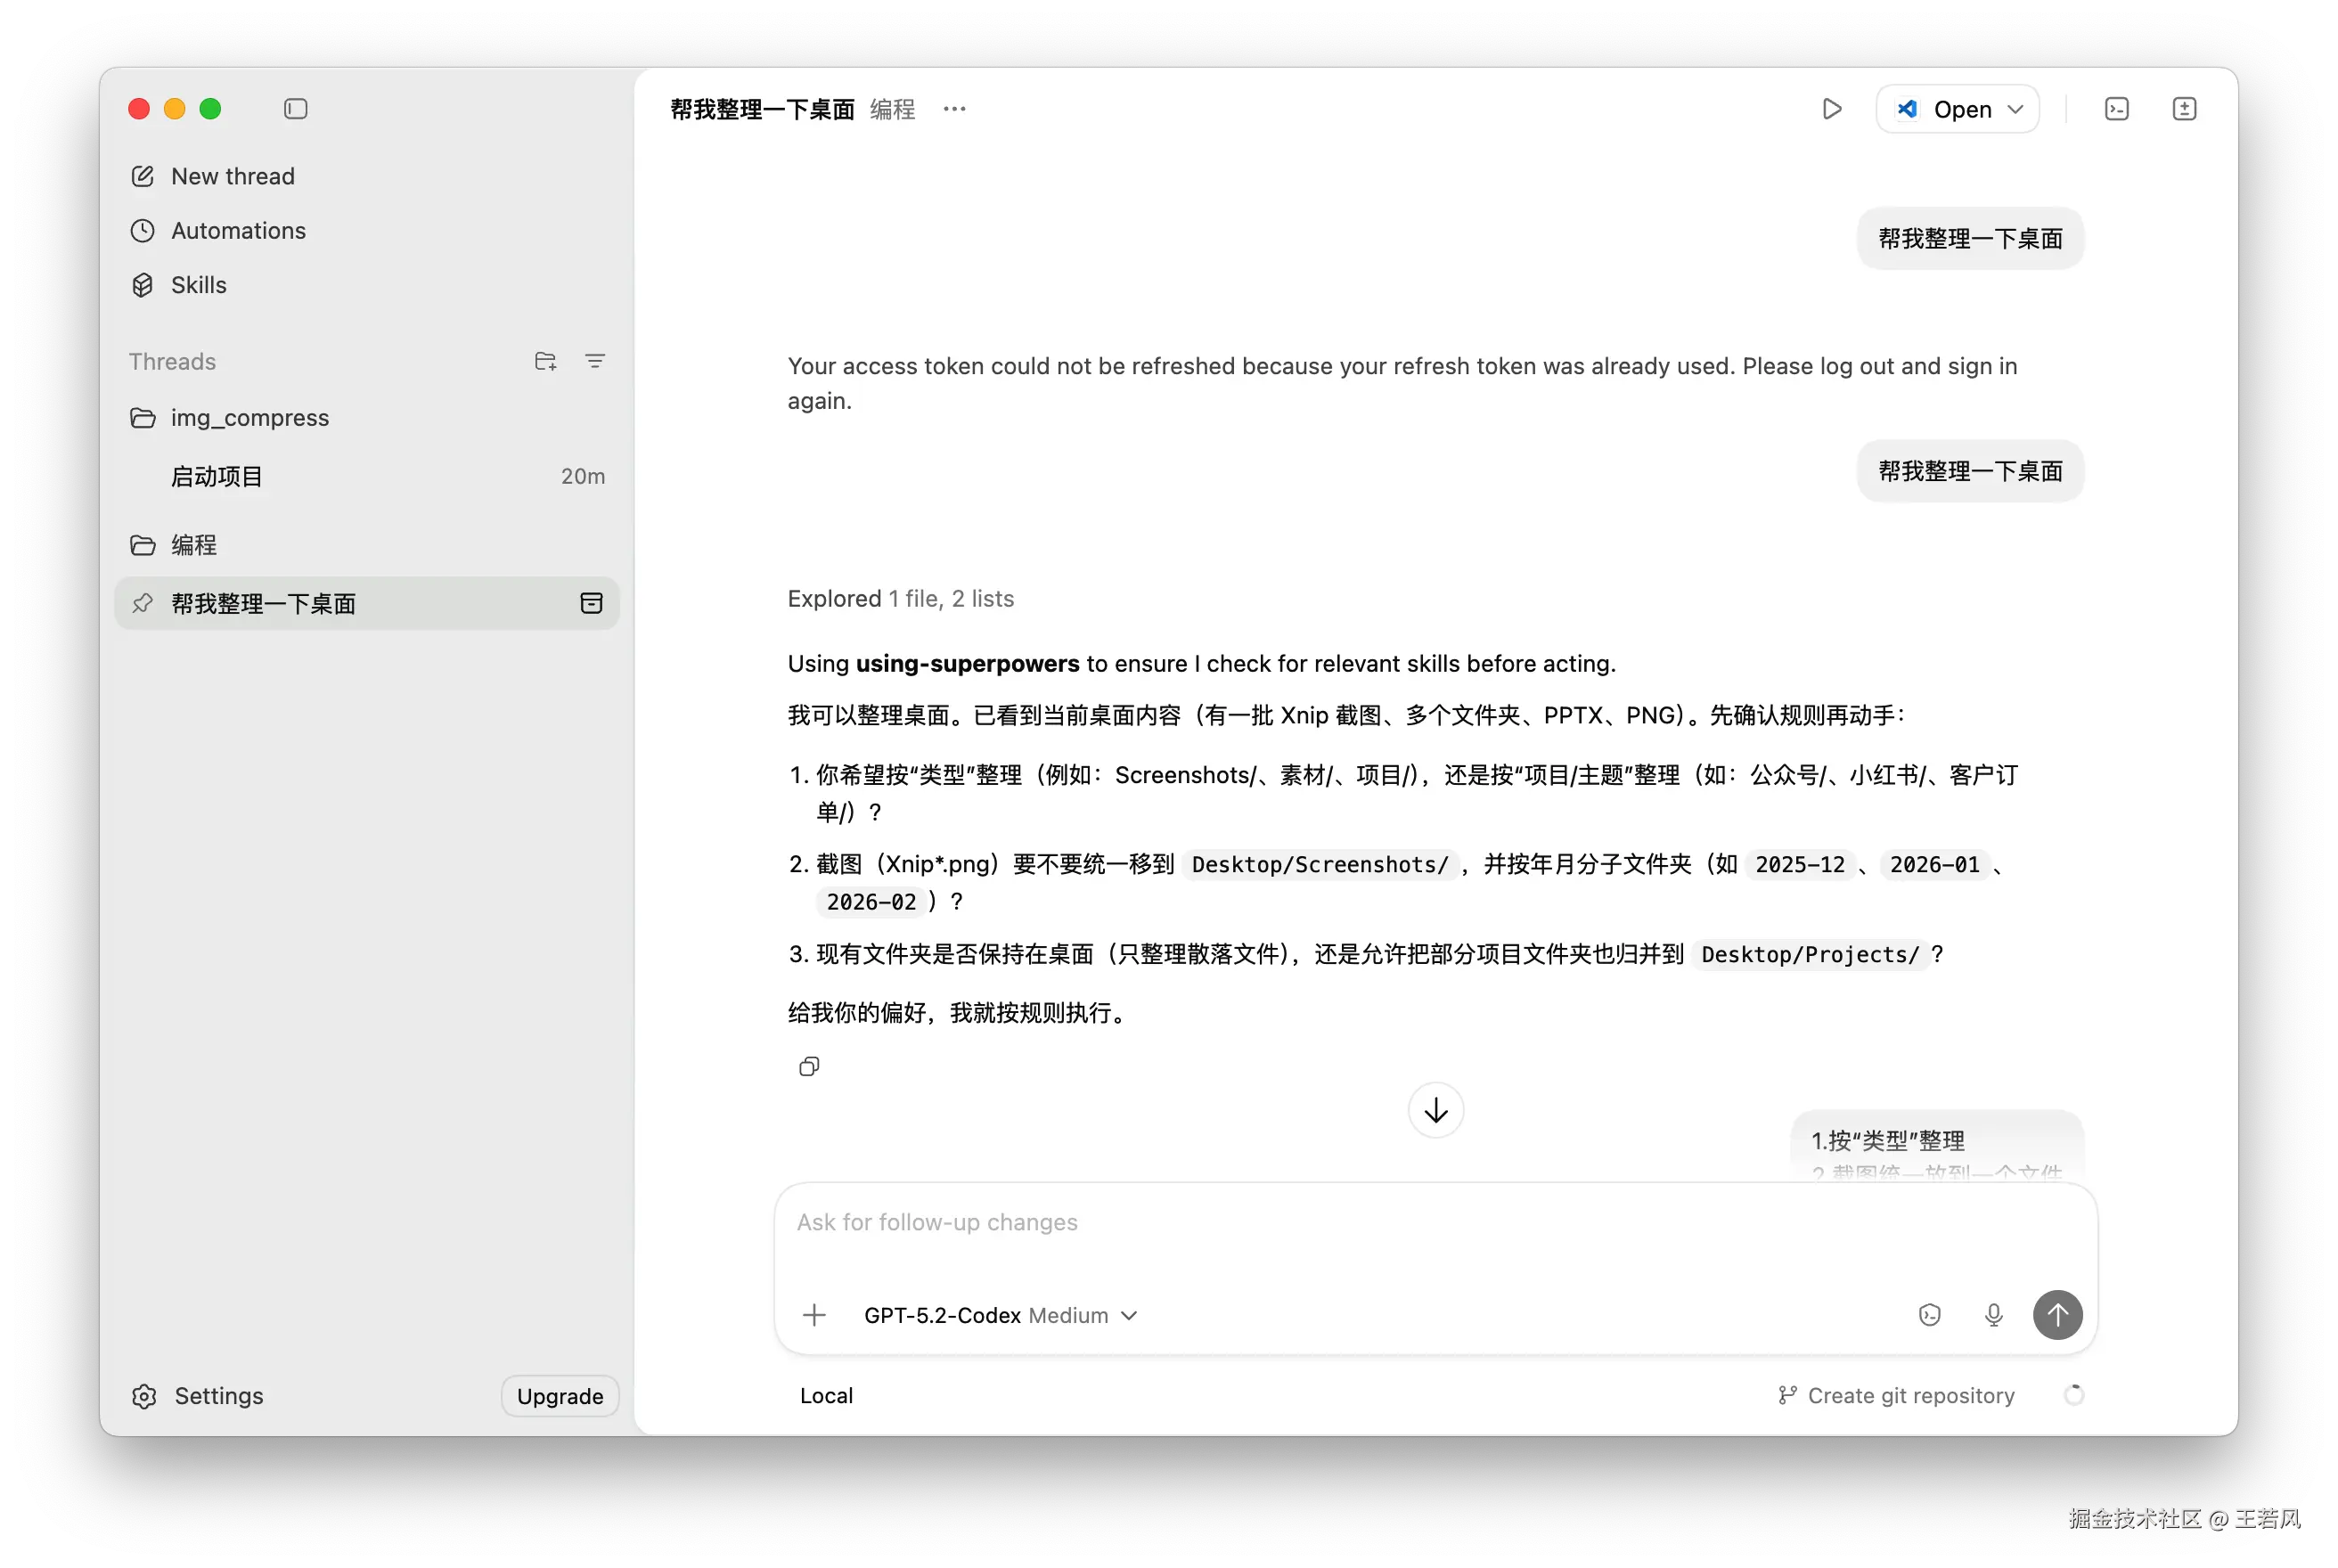Click the Run play icon in header
The width and height of the screenshot is (2338, 1568).
point(1831,109)
